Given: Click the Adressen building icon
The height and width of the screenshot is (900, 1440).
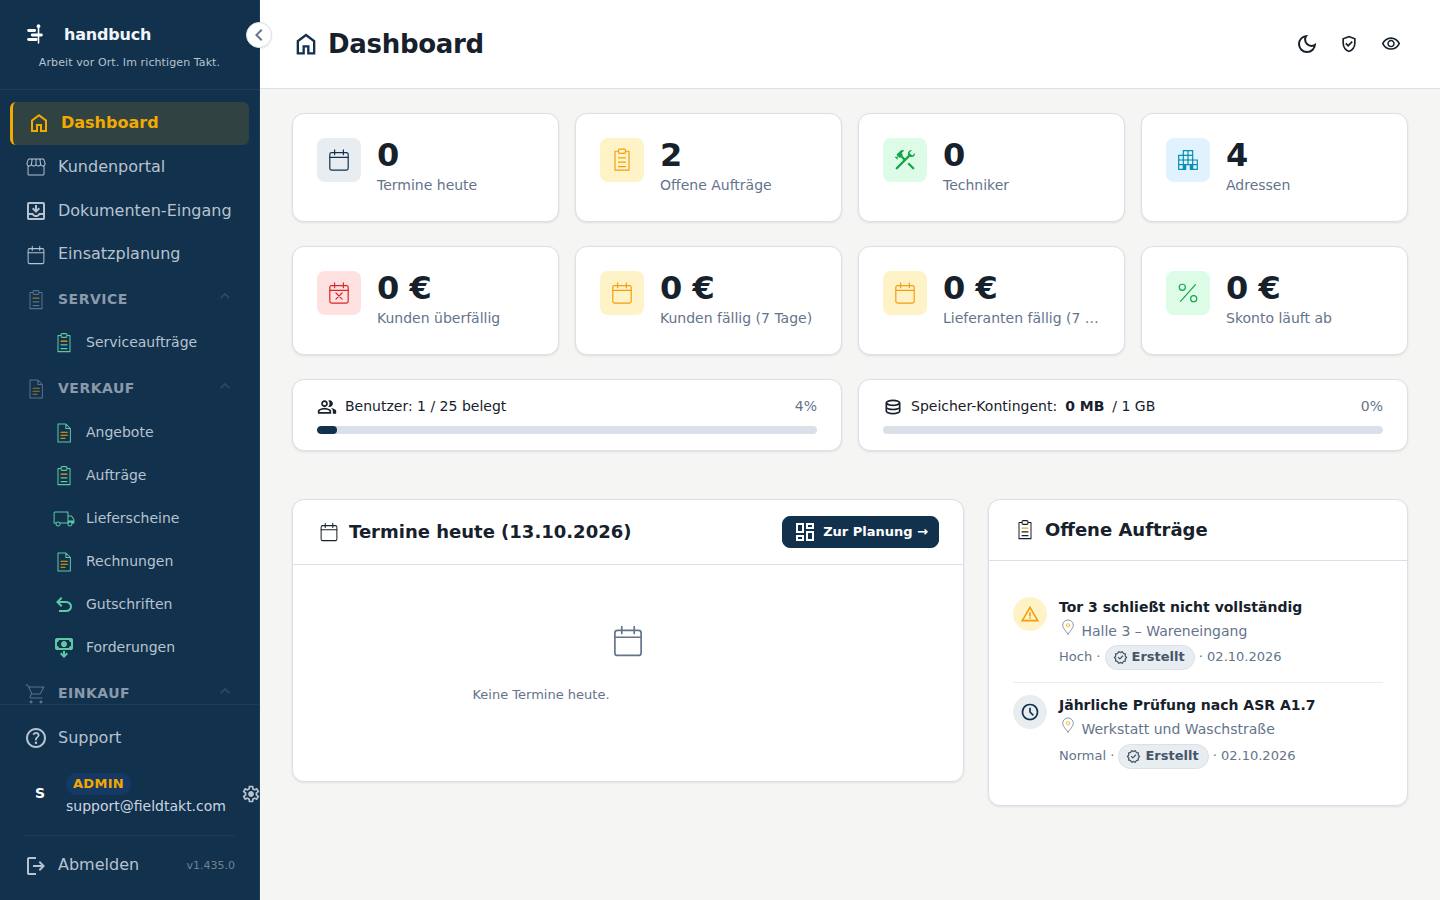Looking at the screenshot, I should (1188, 160).
